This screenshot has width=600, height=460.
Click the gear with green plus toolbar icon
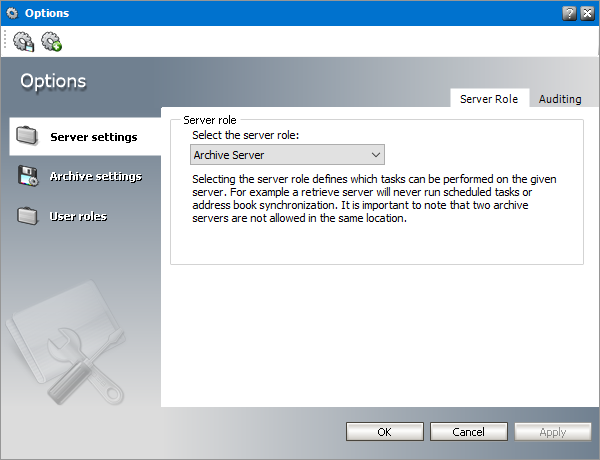click(x=52, y=41)
